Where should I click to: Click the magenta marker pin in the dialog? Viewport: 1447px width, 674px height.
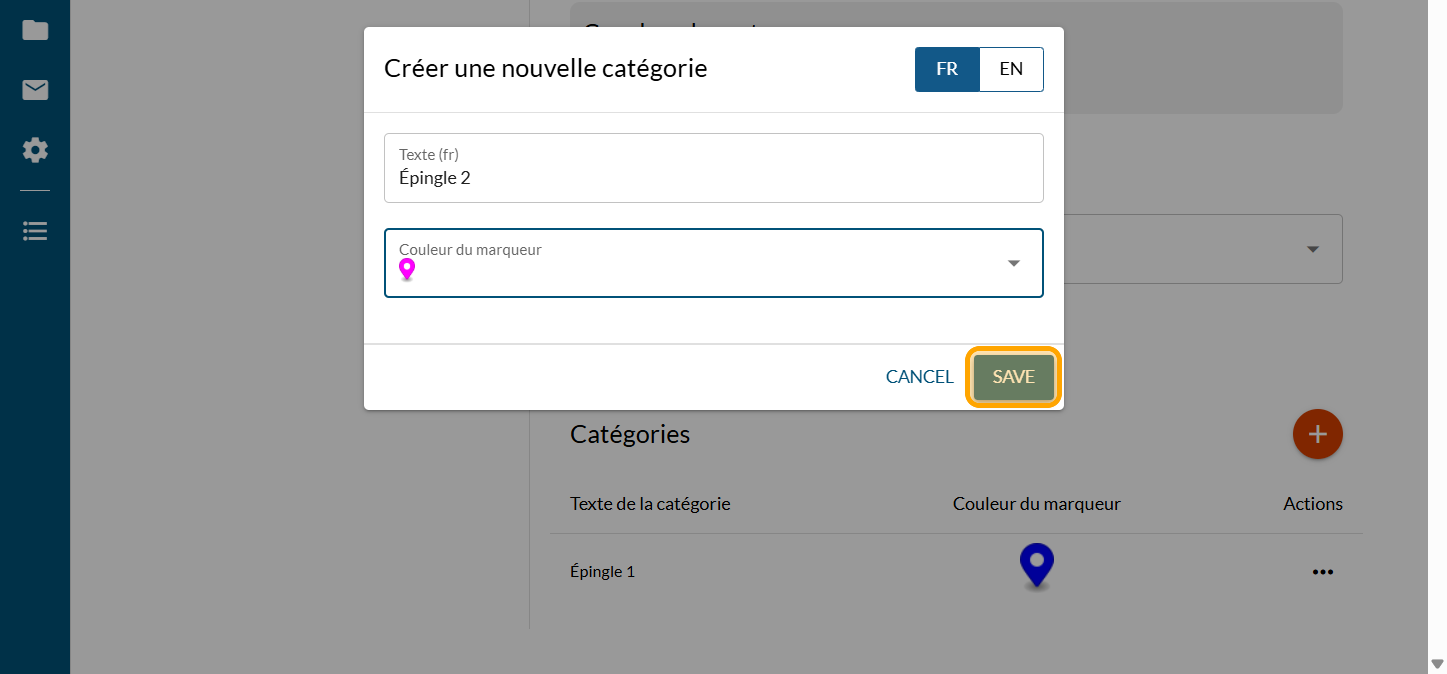pyautogui.click(x=407, y=269)
